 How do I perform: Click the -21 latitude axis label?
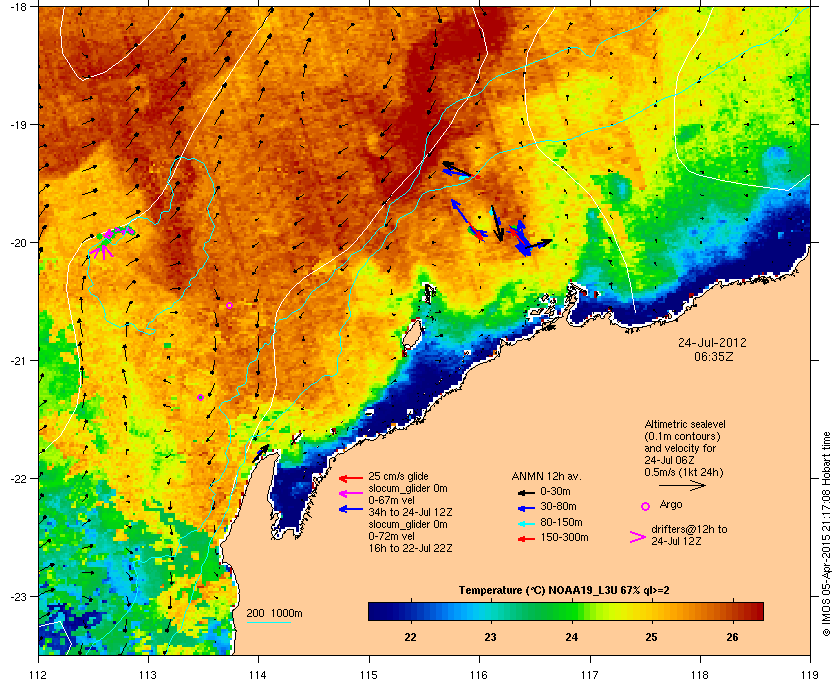pyautogui.click(x=18, y=361)
